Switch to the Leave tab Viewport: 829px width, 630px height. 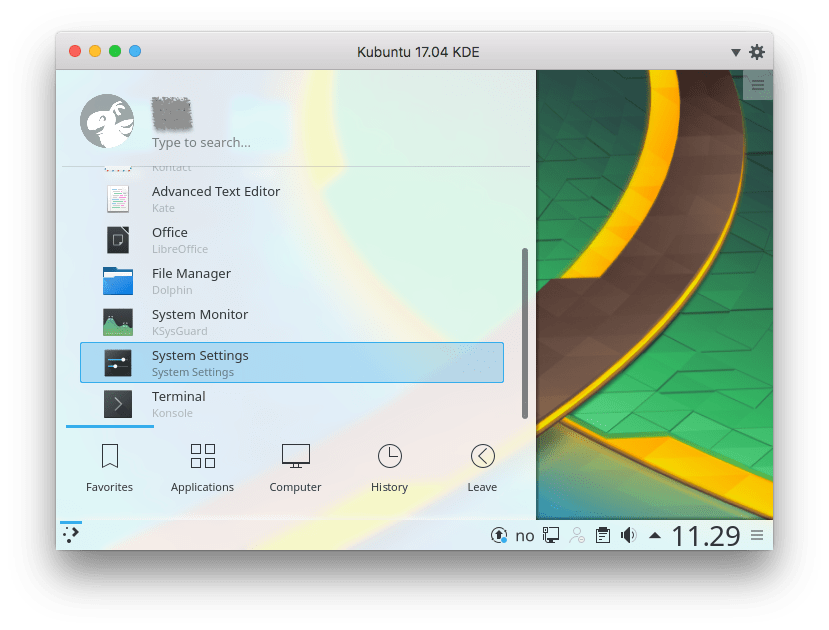pos(482,468)
